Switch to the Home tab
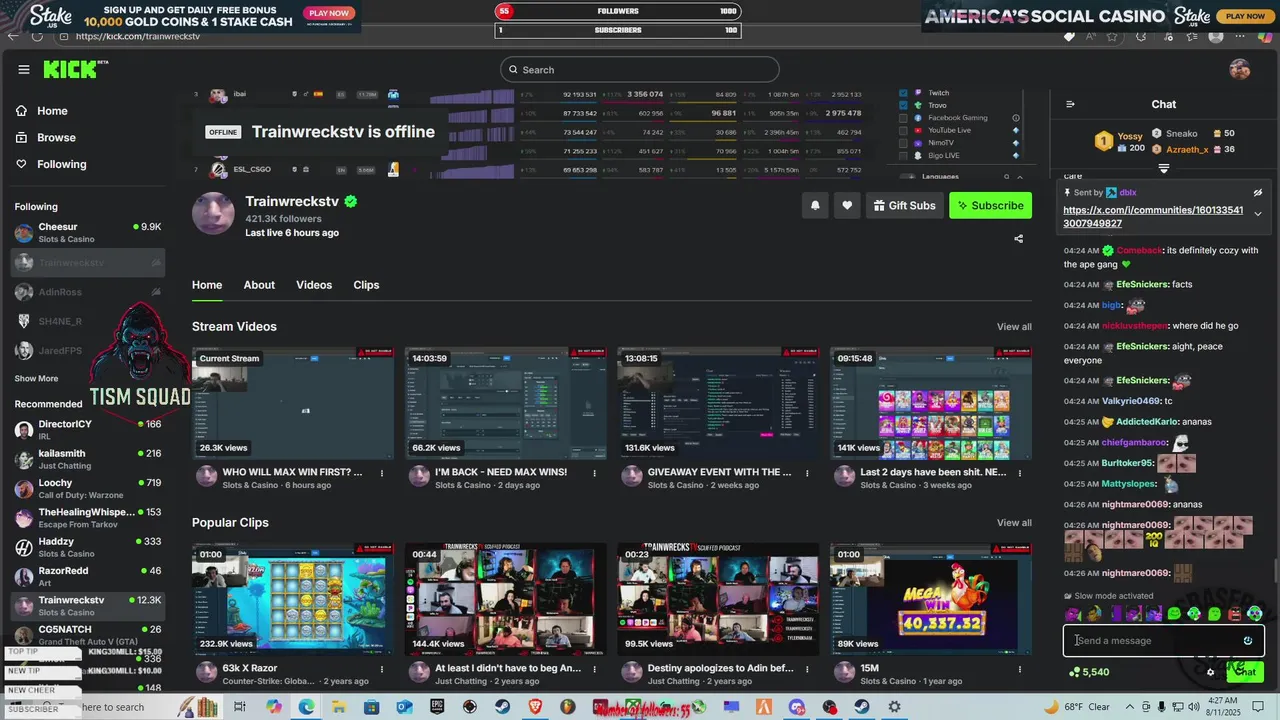The height and width of the screenshot is (720, 1280). (x=207, y=285)
